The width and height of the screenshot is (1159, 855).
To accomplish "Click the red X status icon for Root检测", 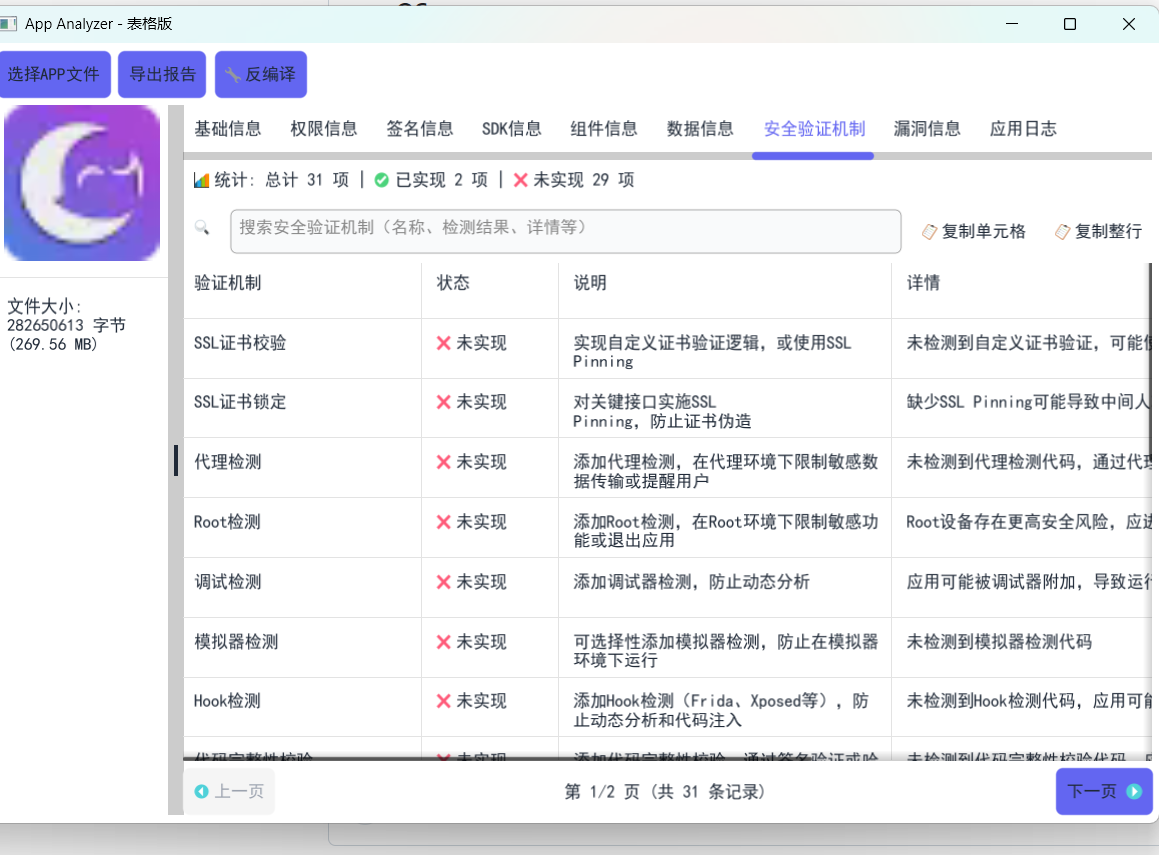I will tap(443, 522).
